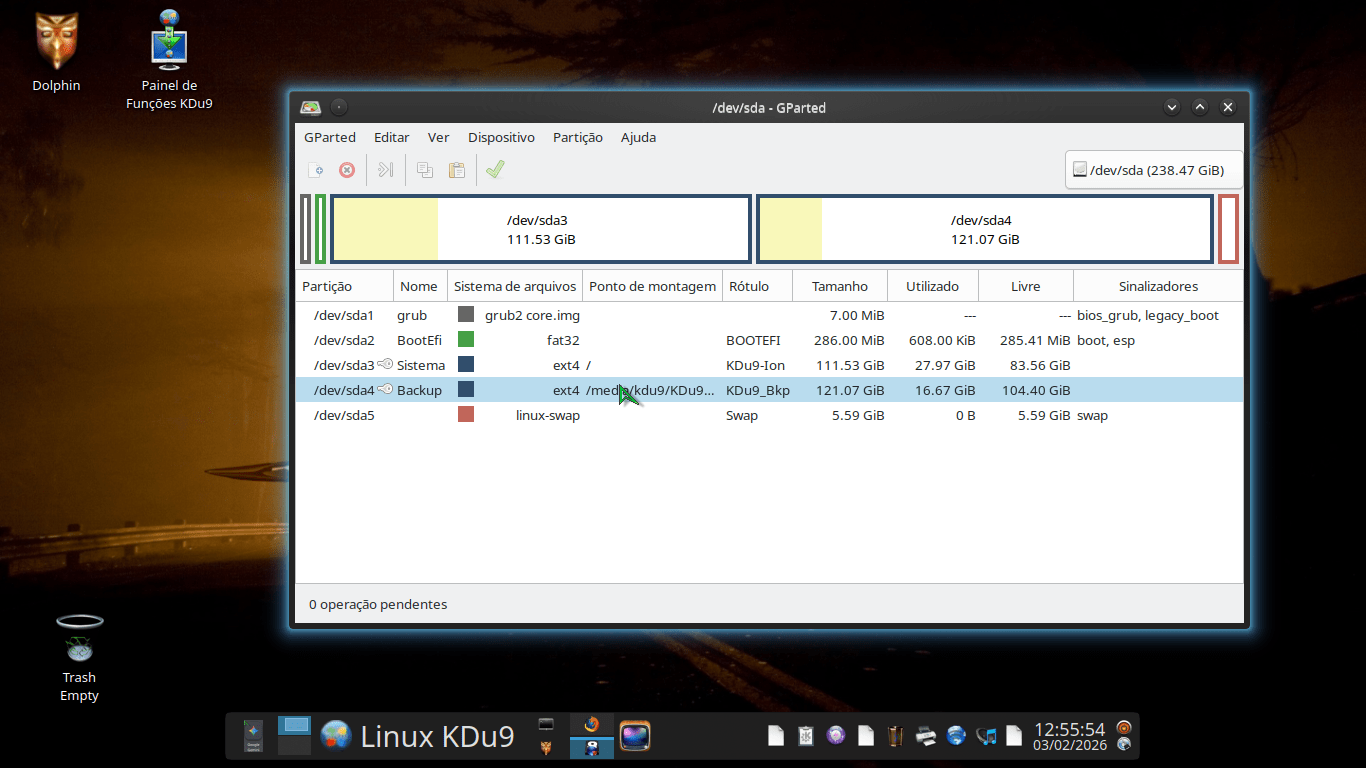Viewport: 1366px width, 768px height.
Task: Open the Partição menu
Action: coord(577,137)
